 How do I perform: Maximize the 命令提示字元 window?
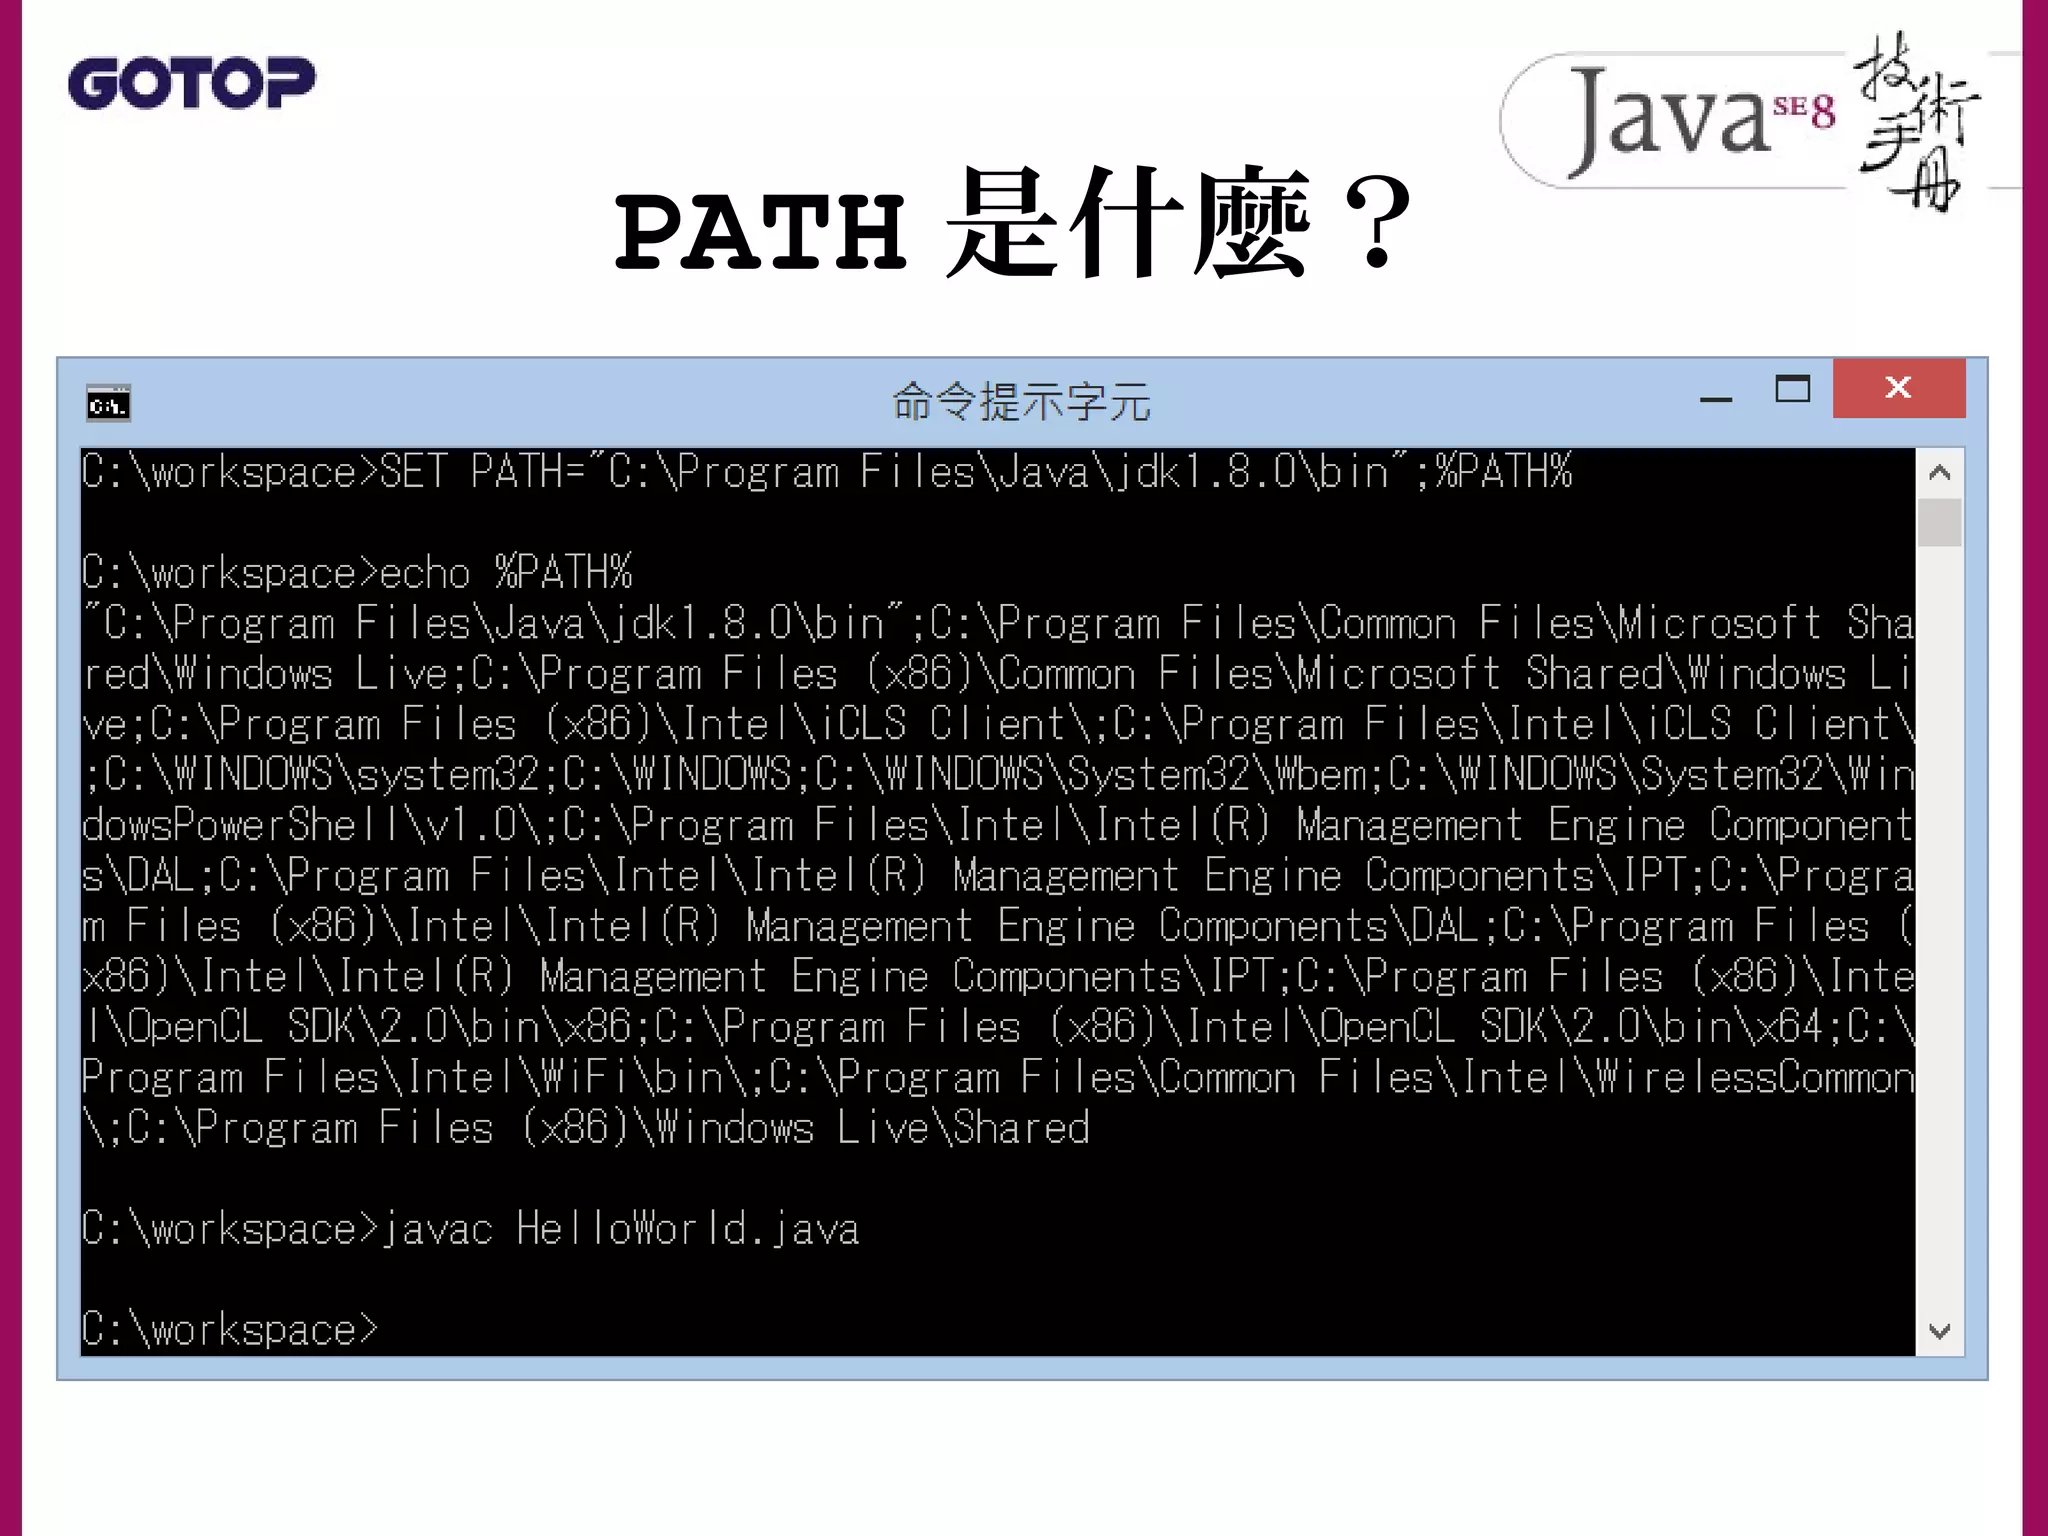[x=1792, y=389]
